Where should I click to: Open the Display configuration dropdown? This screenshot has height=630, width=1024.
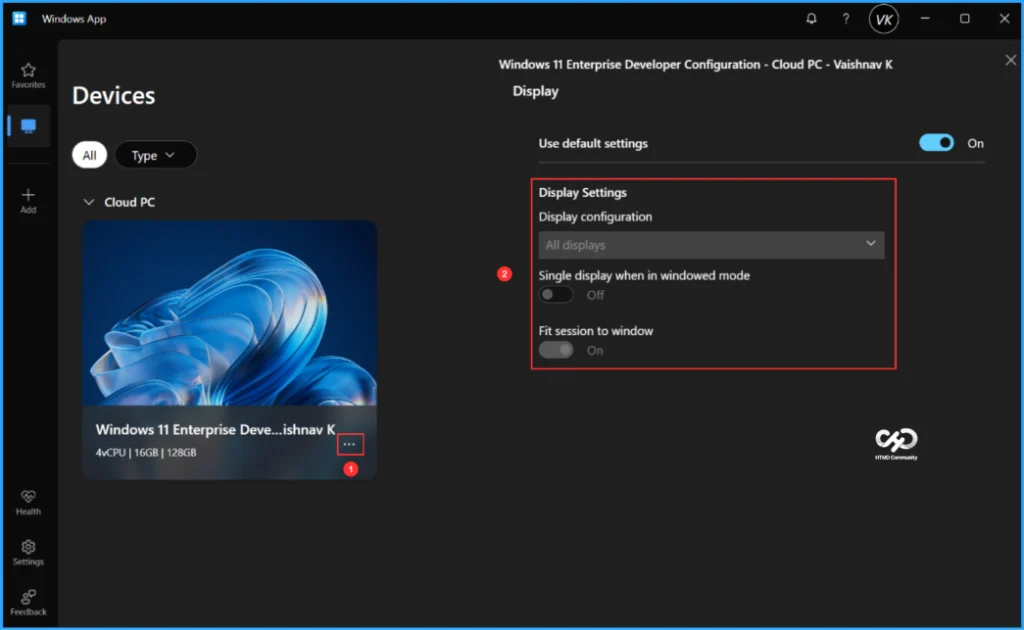tap(711, 245)
